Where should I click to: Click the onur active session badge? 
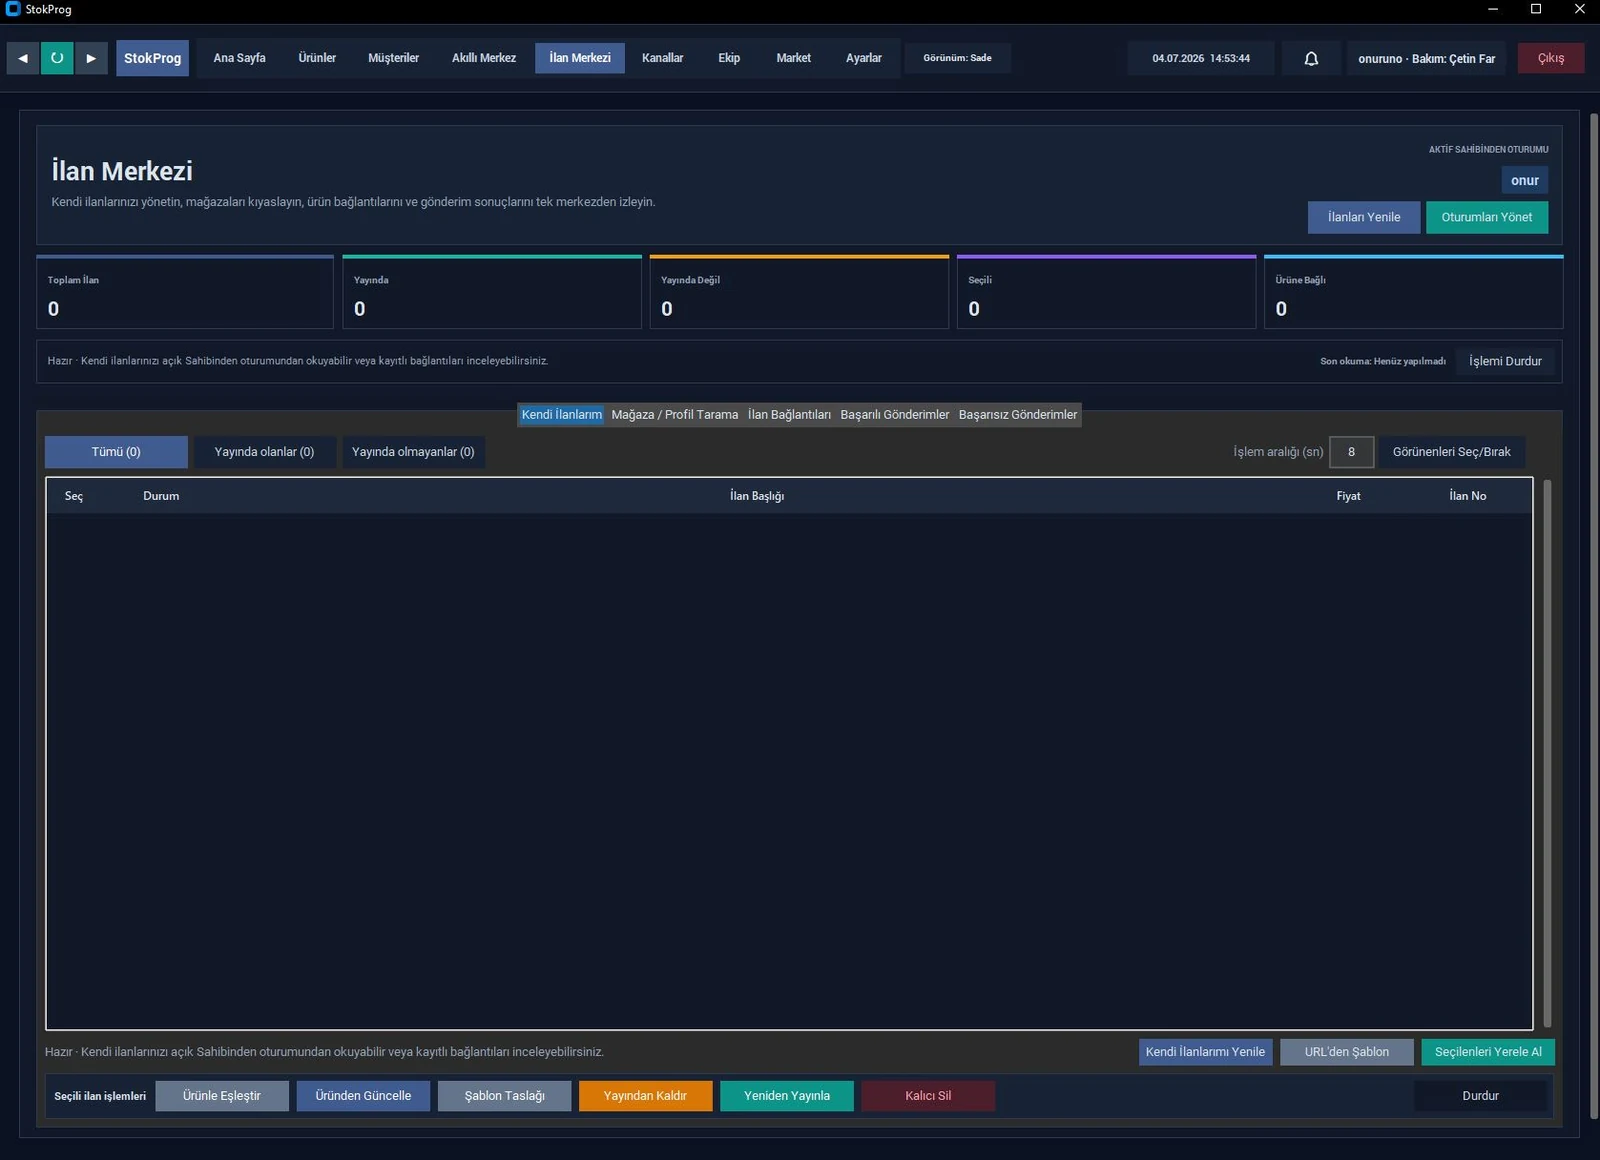tap(1524, 180)
